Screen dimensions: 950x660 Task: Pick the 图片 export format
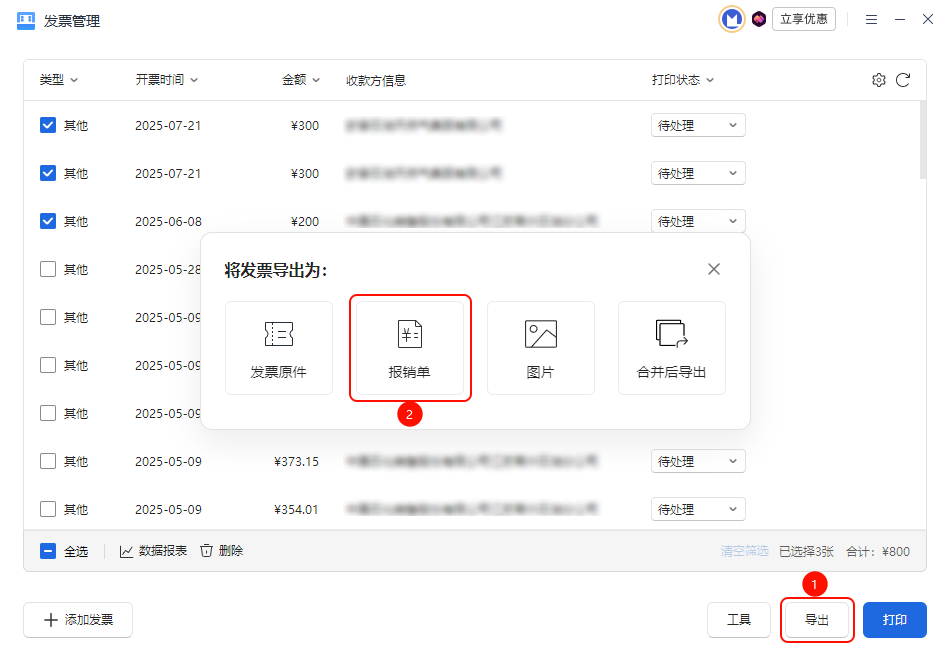click(x=540, y=347)
